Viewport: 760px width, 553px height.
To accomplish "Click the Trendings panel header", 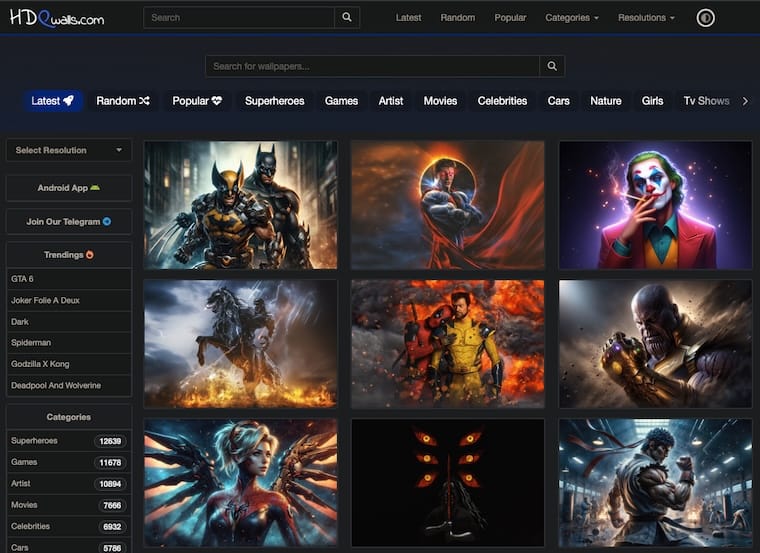I will click(69, 254).
